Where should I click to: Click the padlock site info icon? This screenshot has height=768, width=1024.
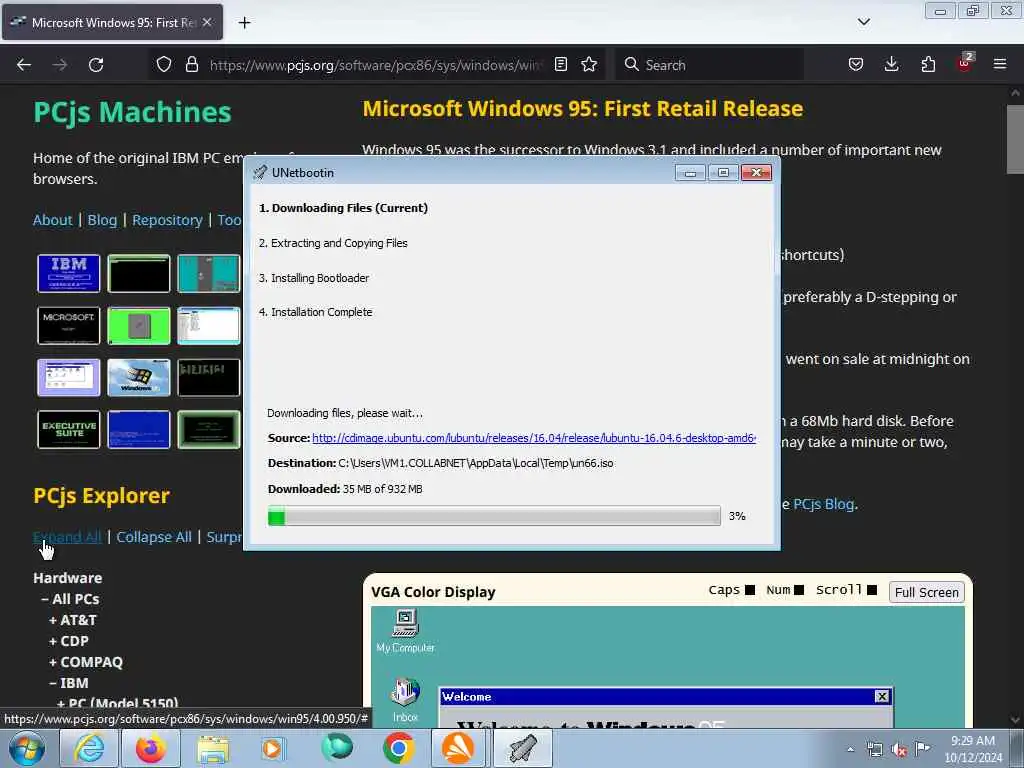pos(191,65)
